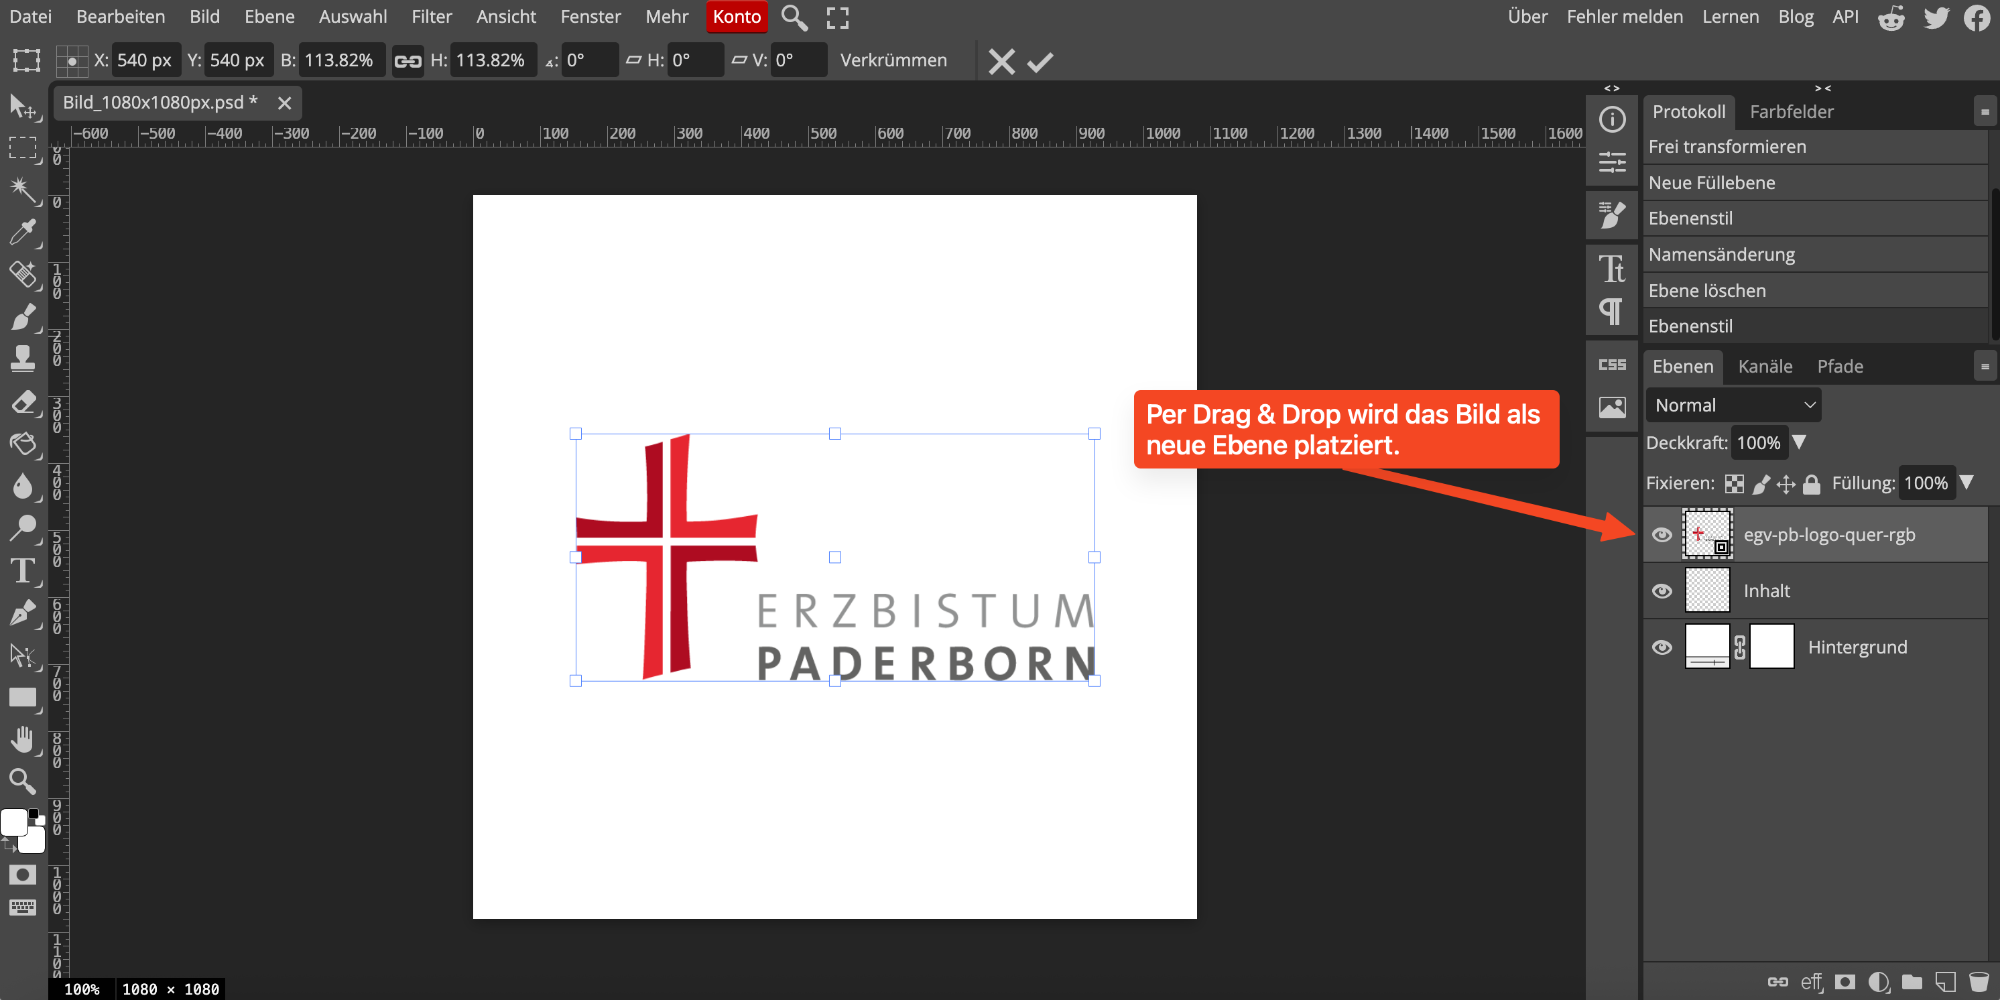The height and width of the screenshot is (1000, 2000).
Task: Click the red Konto button
Action: coord(737,17)
